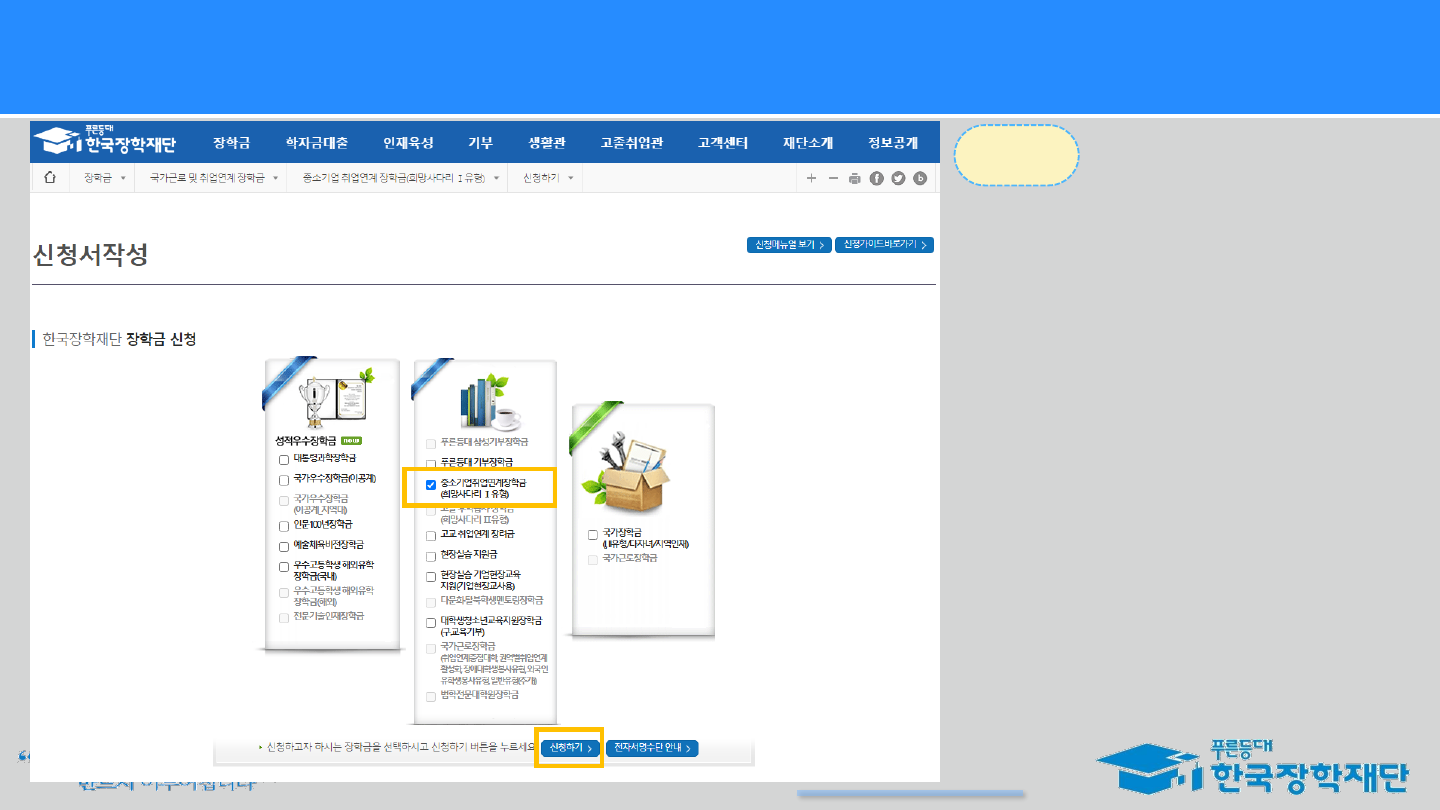Click the 한국장학재단 logo in the header
This screenshot has height=810, width=1440.
click(105, 142)
